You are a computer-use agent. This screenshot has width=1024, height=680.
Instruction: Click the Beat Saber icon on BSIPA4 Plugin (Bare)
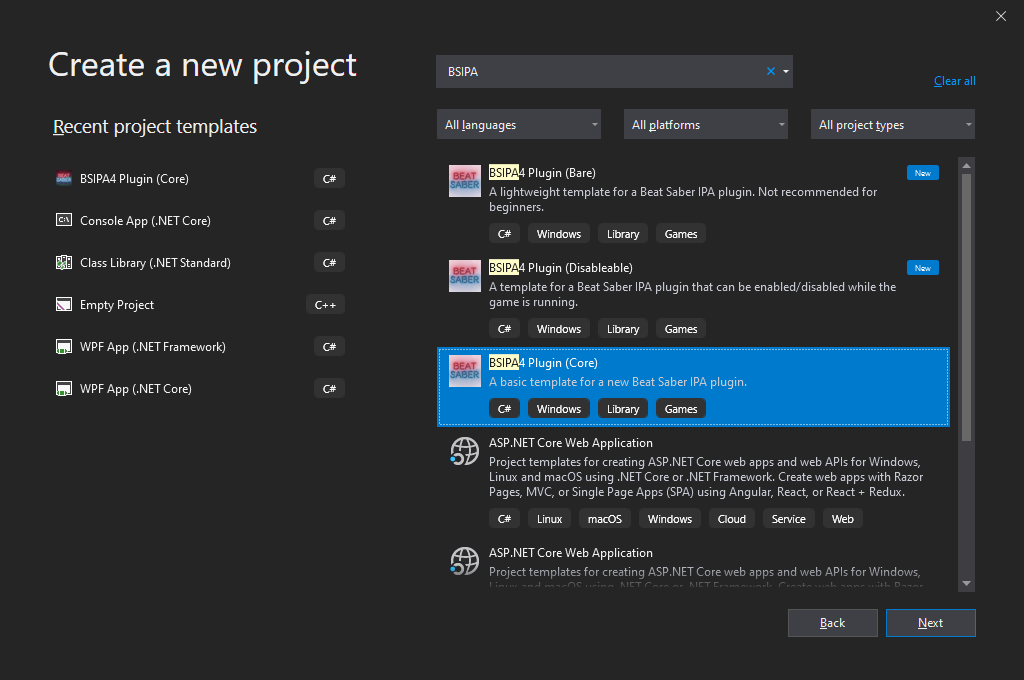(x=464, y=181)
